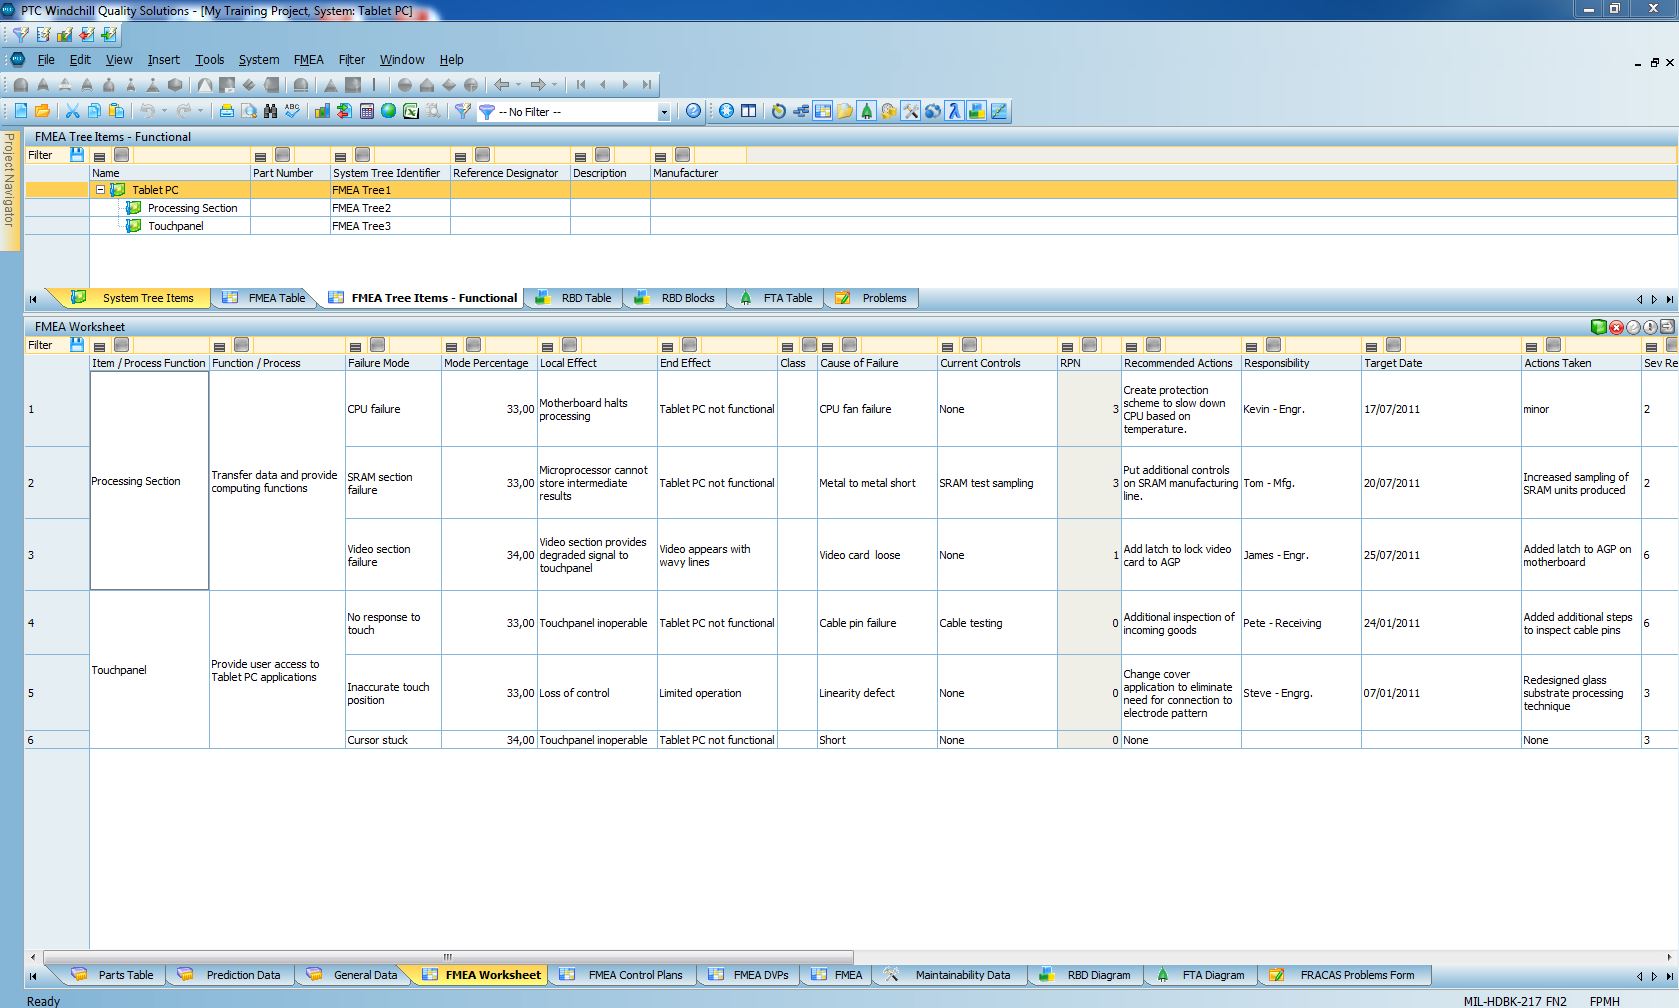The height and width of the screenshot is (1008, 1679).
Task: Toggle the filter box for Mode Percentage column
Action: (x=473, y=345)
